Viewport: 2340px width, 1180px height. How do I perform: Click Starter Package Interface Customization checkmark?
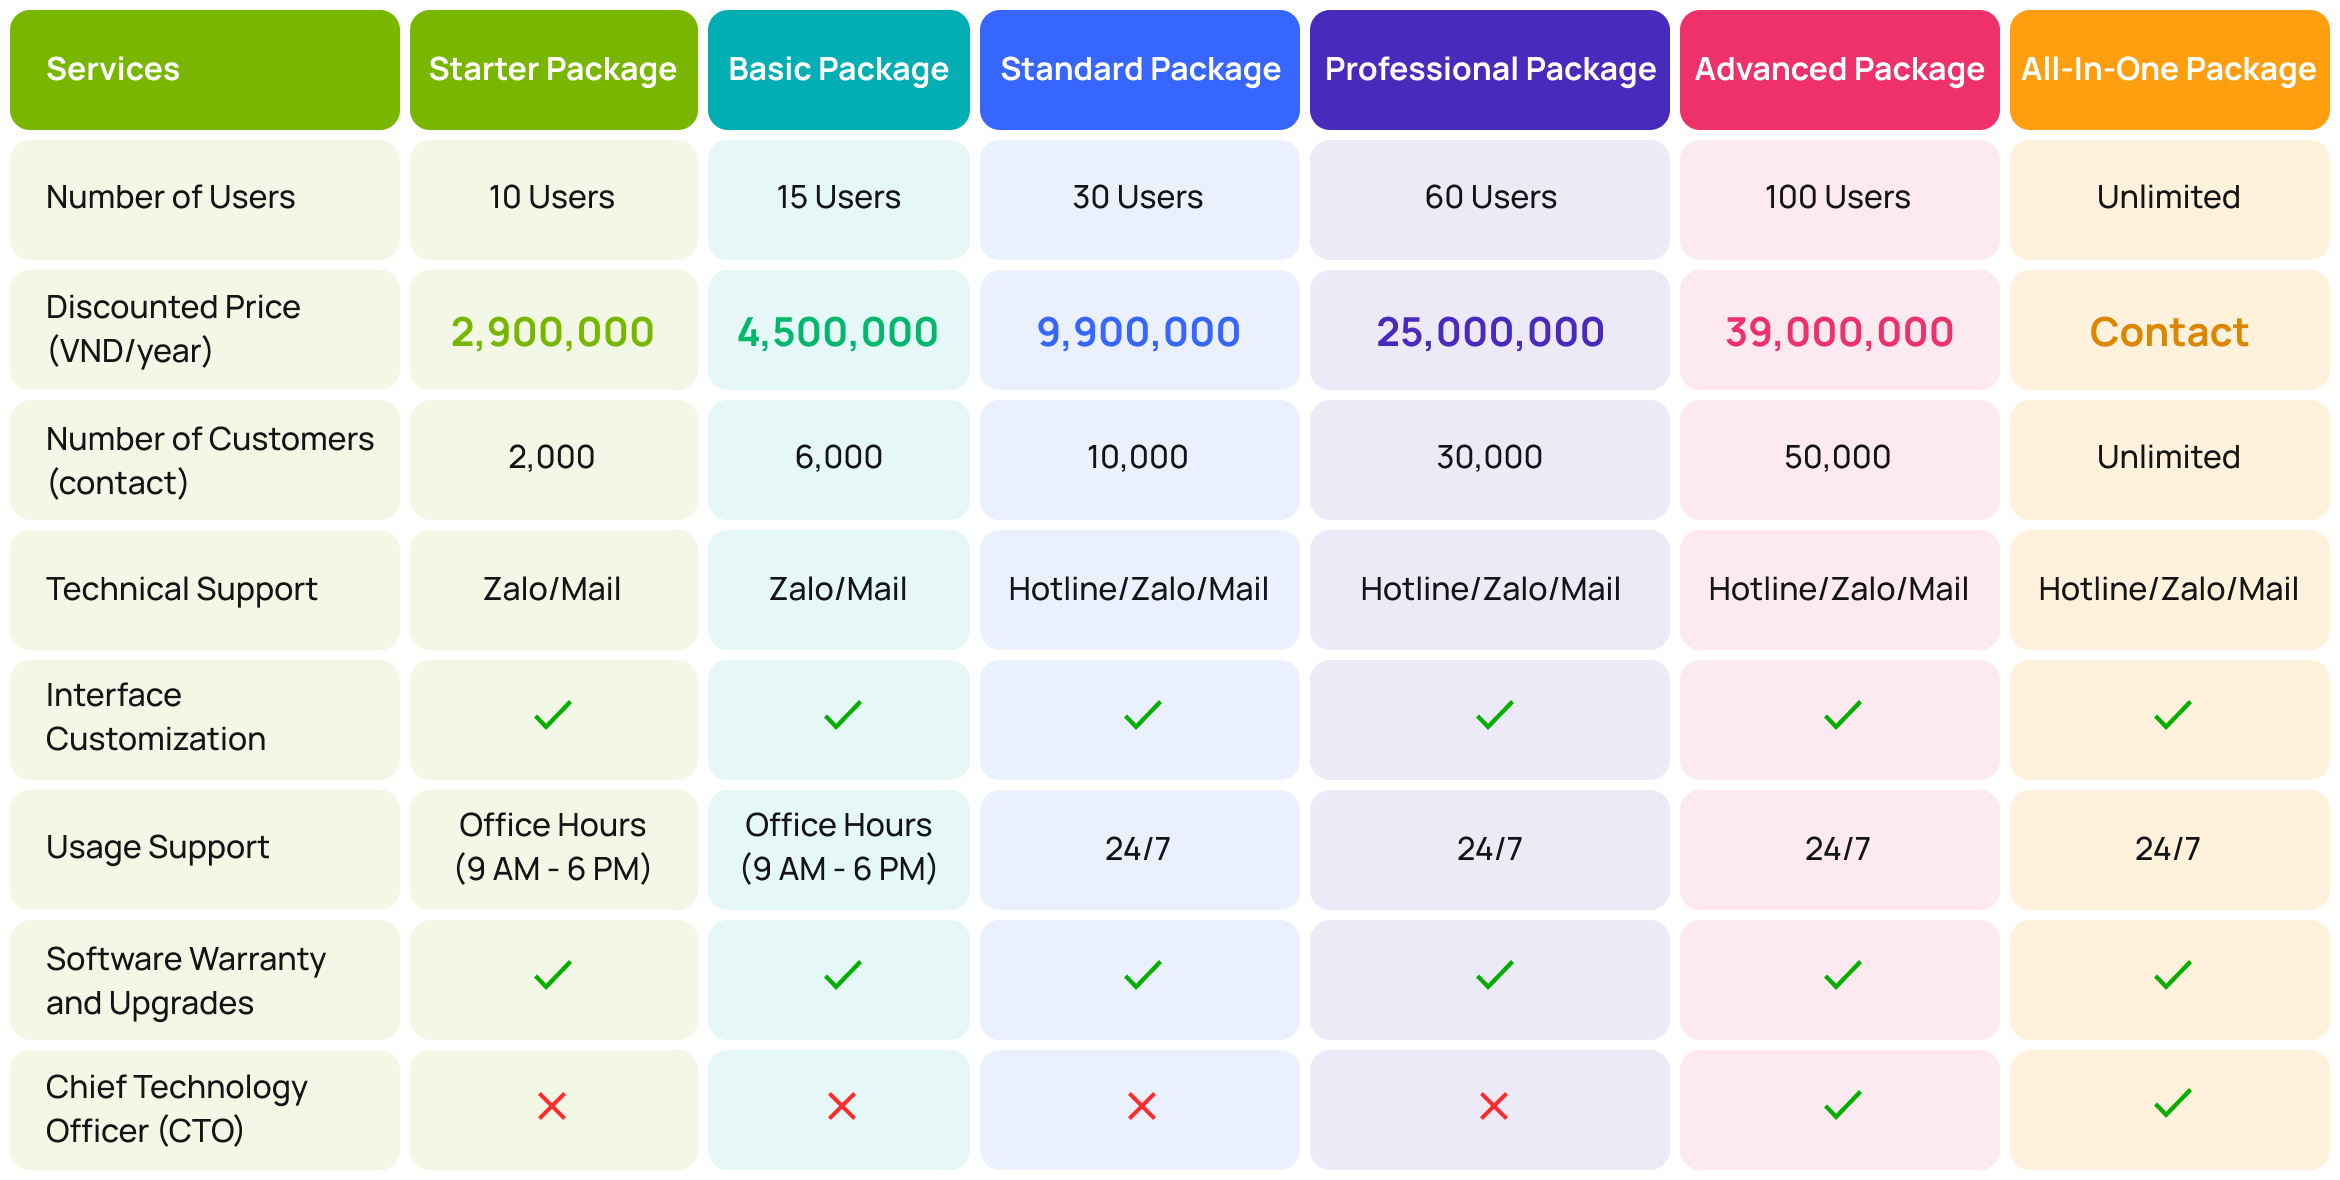[x=552, y=715]
